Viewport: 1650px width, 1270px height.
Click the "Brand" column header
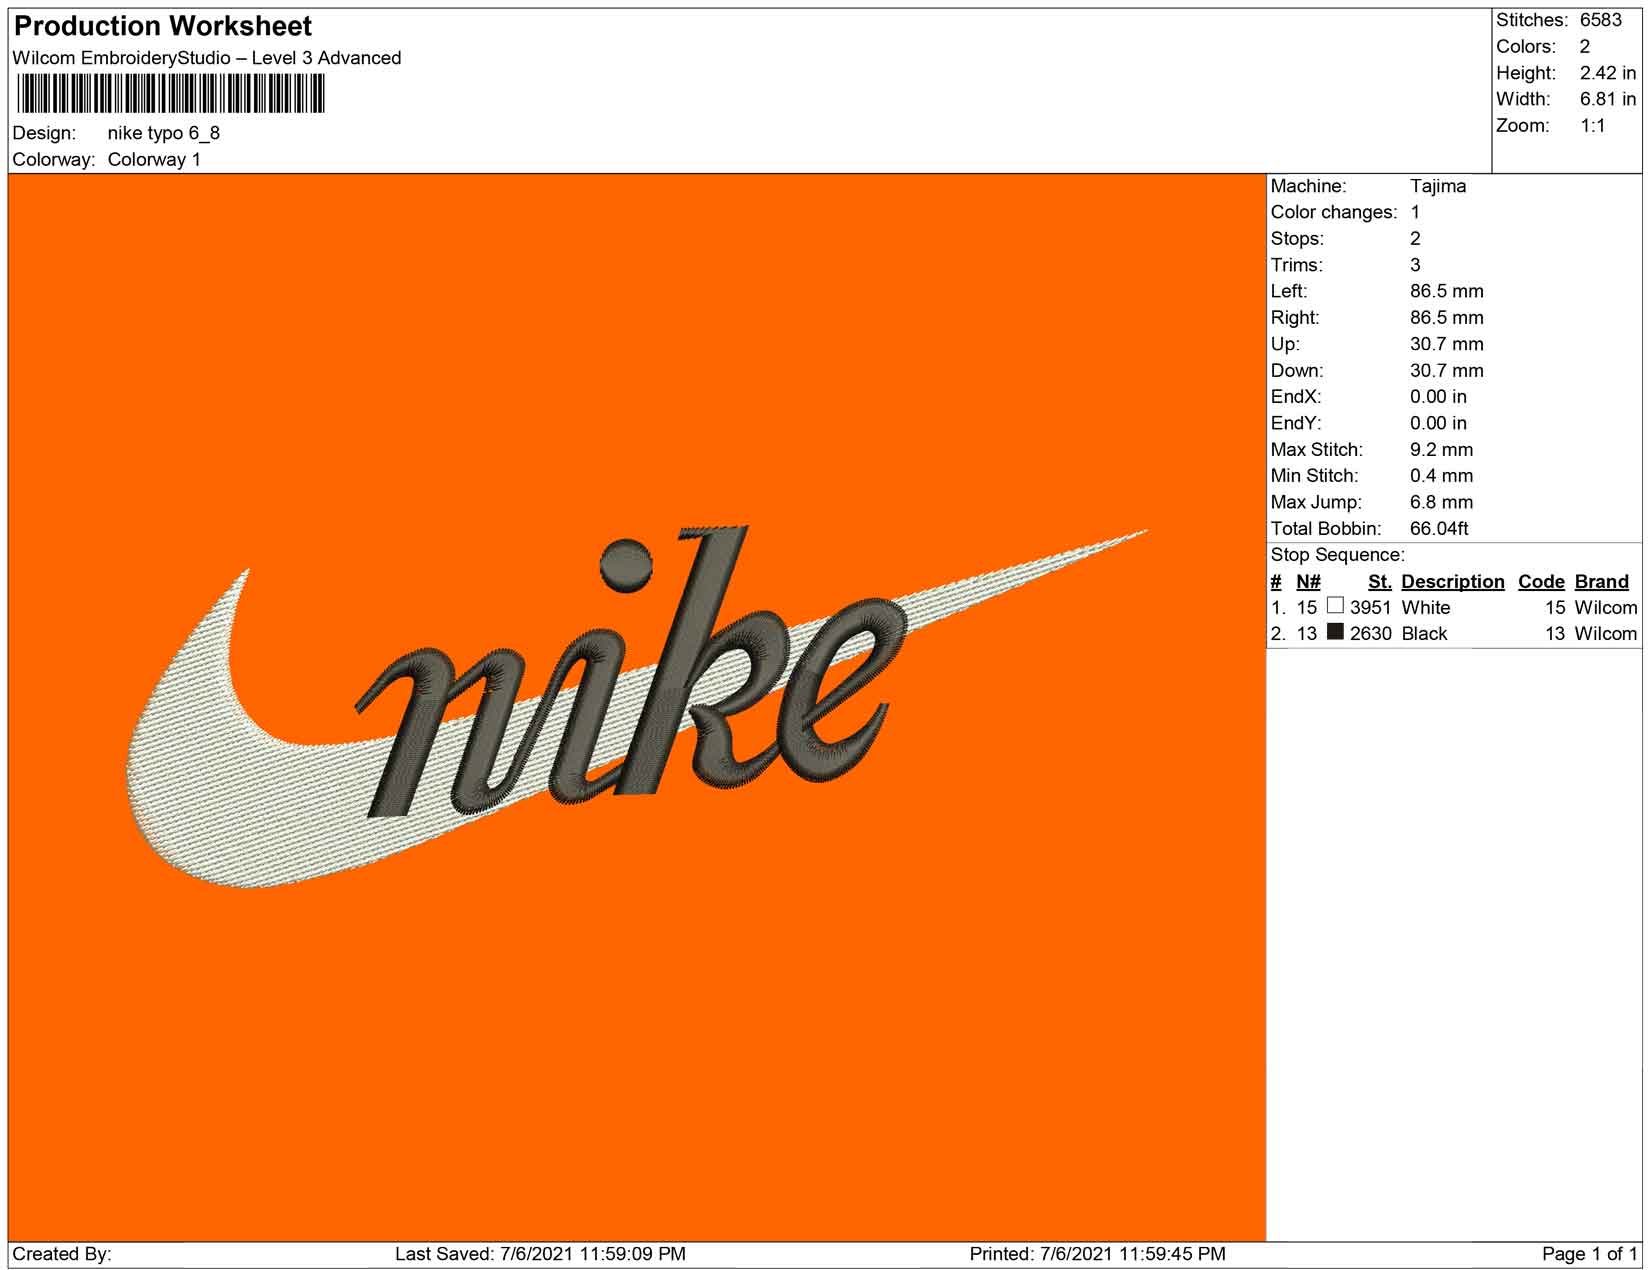1602,581
